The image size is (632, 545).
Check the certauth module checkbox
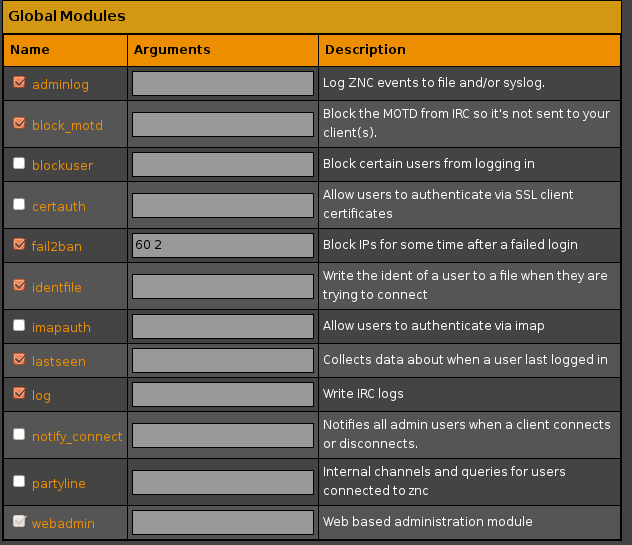pos(19,204)
